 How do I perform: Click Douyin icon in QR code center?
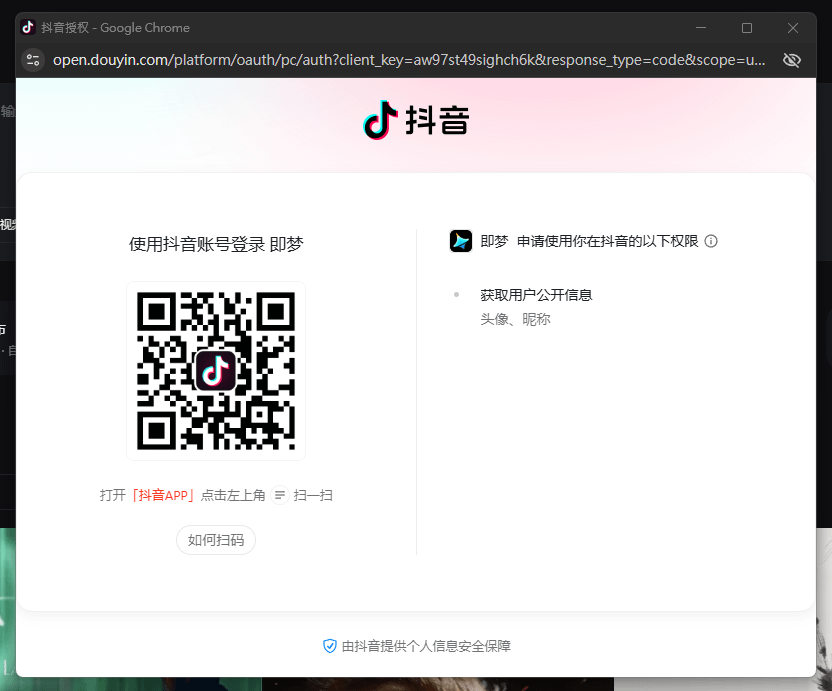pos(216,371)
